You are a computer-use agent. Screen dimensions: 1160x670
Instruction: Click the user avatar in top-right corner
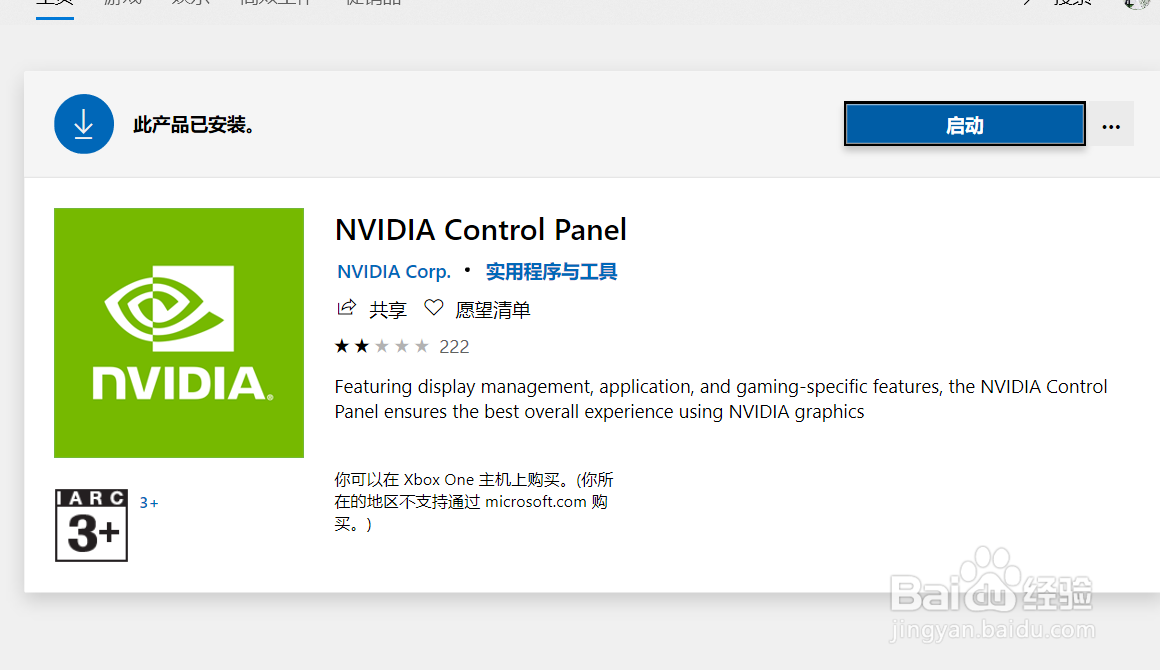(1138, 3)
